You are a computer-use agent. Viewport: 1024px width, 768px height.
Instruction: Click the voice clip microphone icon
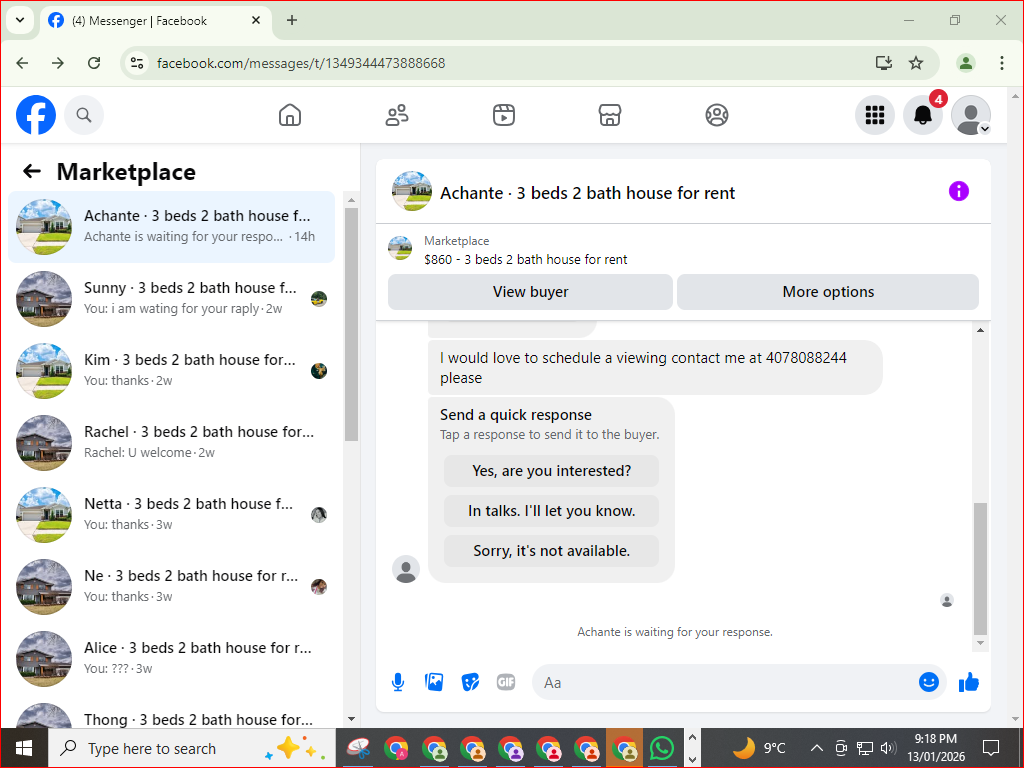tap(398, 682)
